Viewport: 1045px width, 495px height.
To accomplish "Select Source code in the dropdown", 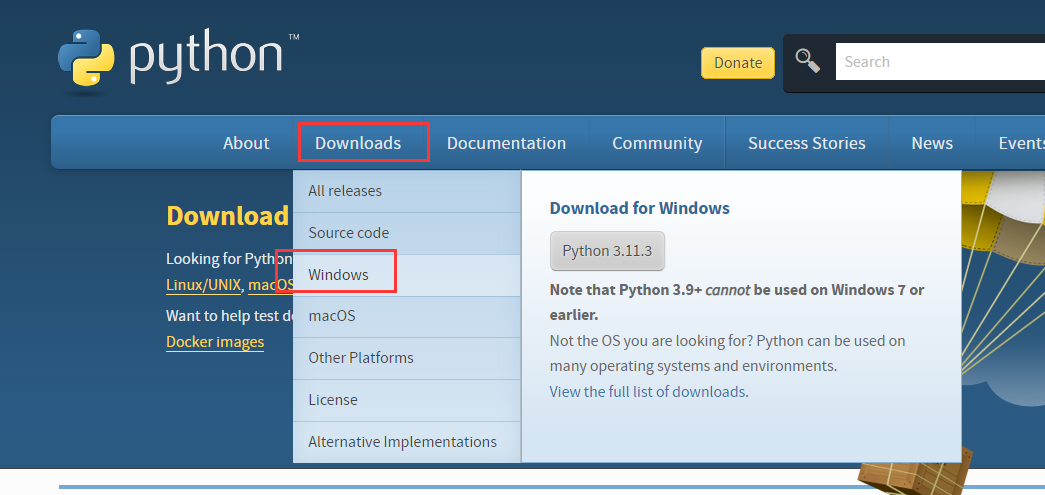I will (x=407, y=233).
